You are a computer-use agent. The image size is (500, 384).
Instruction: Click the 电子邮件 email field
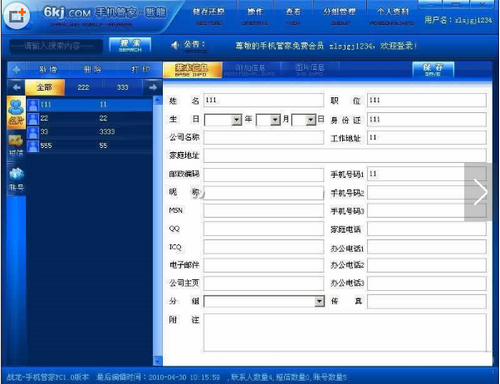coord(263,265)
